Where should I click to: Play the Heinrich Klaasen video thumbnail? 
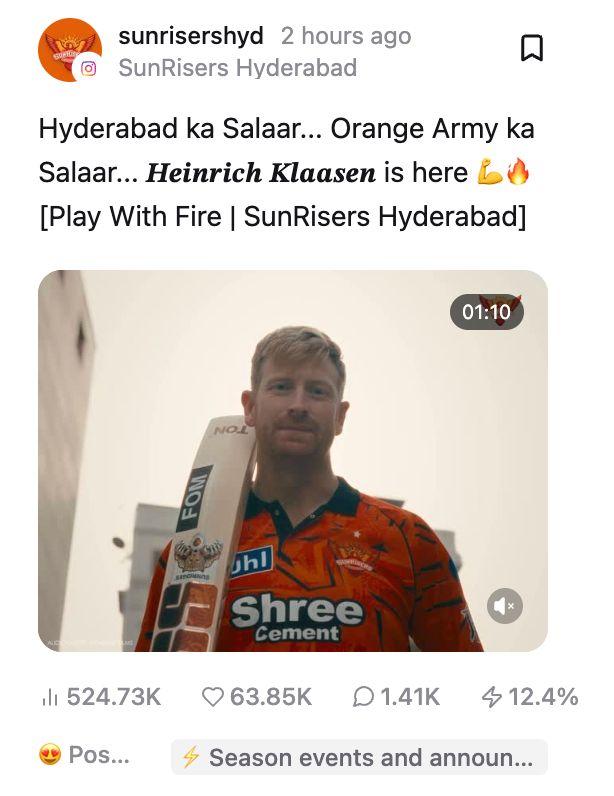292,461
